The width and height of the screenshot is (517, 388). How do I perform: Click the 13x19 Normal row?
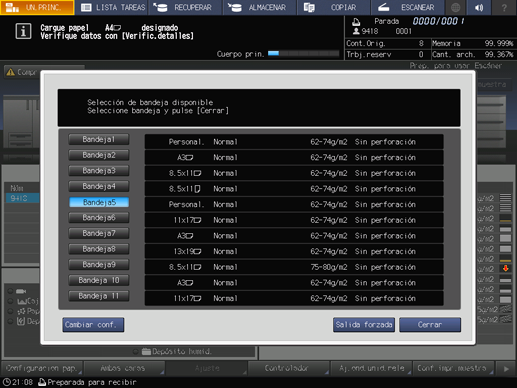[x=294, y=251]
